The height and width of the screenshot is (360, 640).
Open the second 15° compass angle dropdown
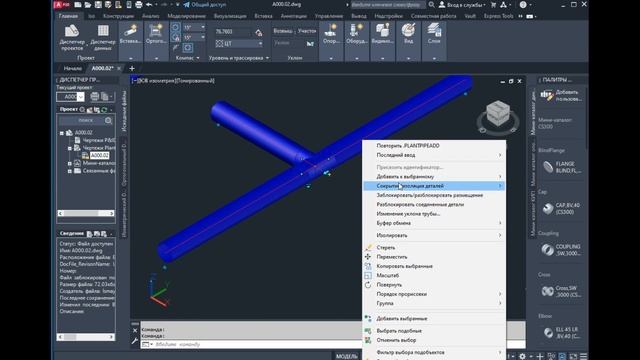pyautogui.click(x=203, y=37)
